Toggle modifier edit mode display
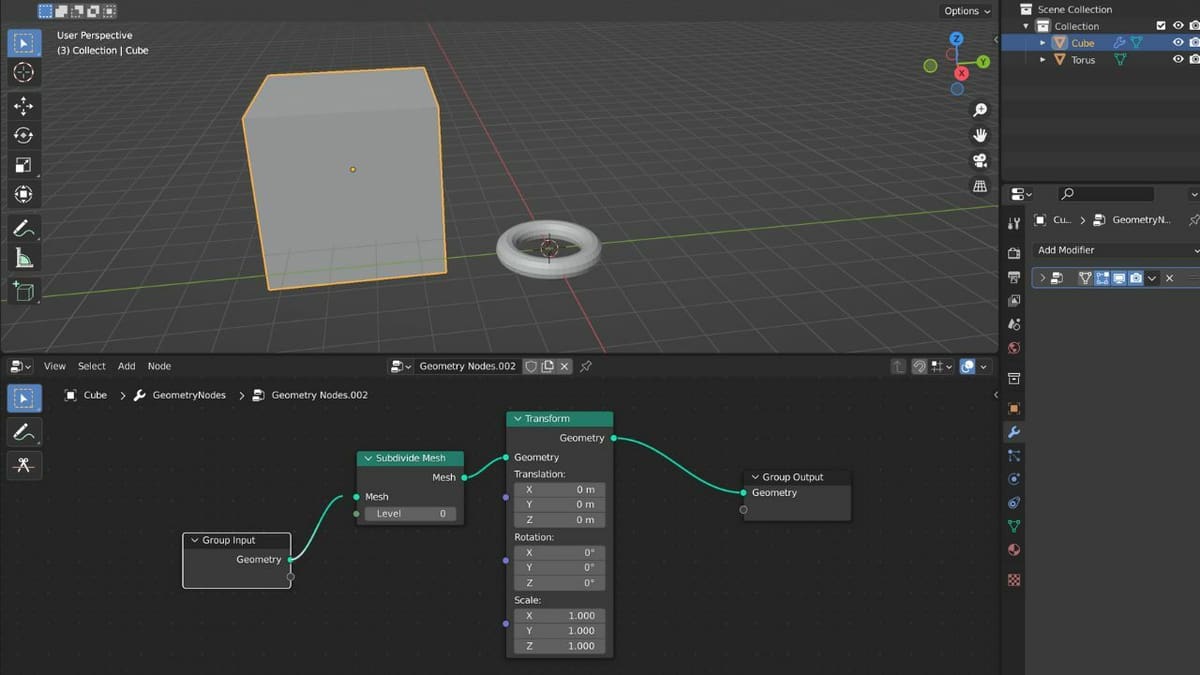Image resolution: width=1200 pixels, height=675 pixels. click(1103, 278)
